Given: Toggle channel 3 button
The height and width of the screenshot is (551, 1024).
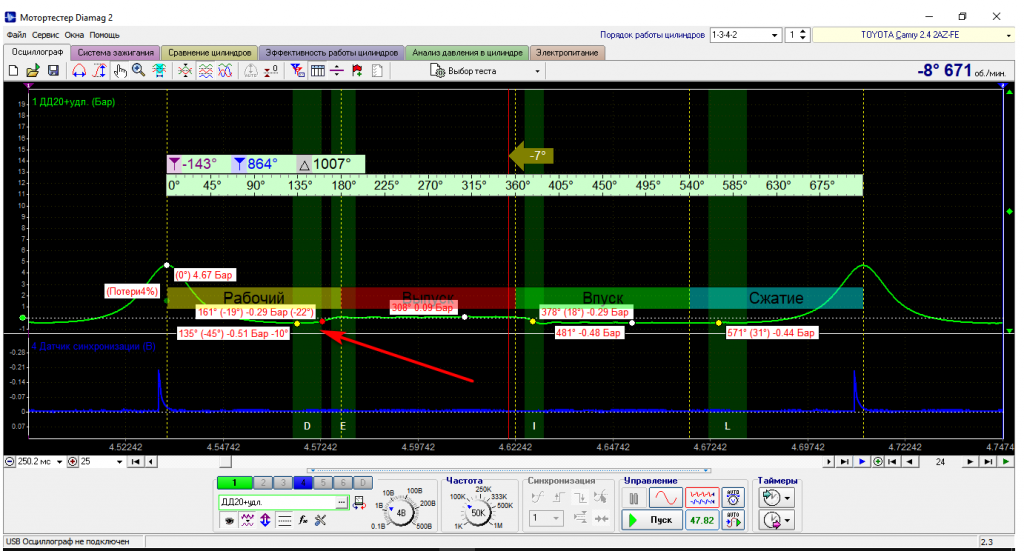Looking at the screenshot, I should [x=283, y=483].
